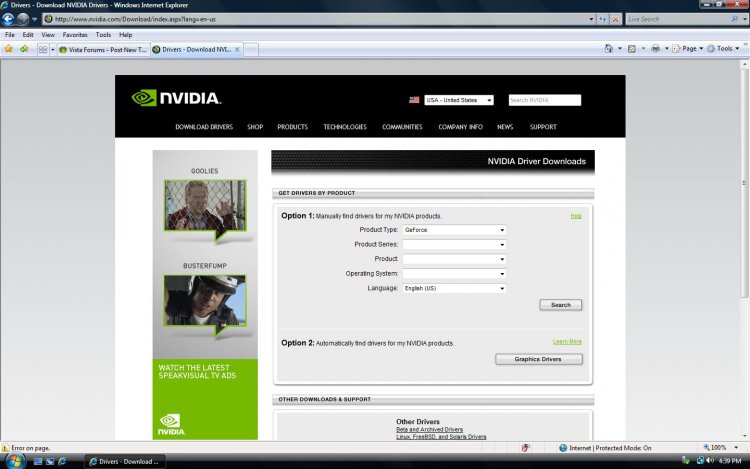Viewport: 750px width, 469px height.
Task: Open the Product Series dropdown
Action: point(454,245)
